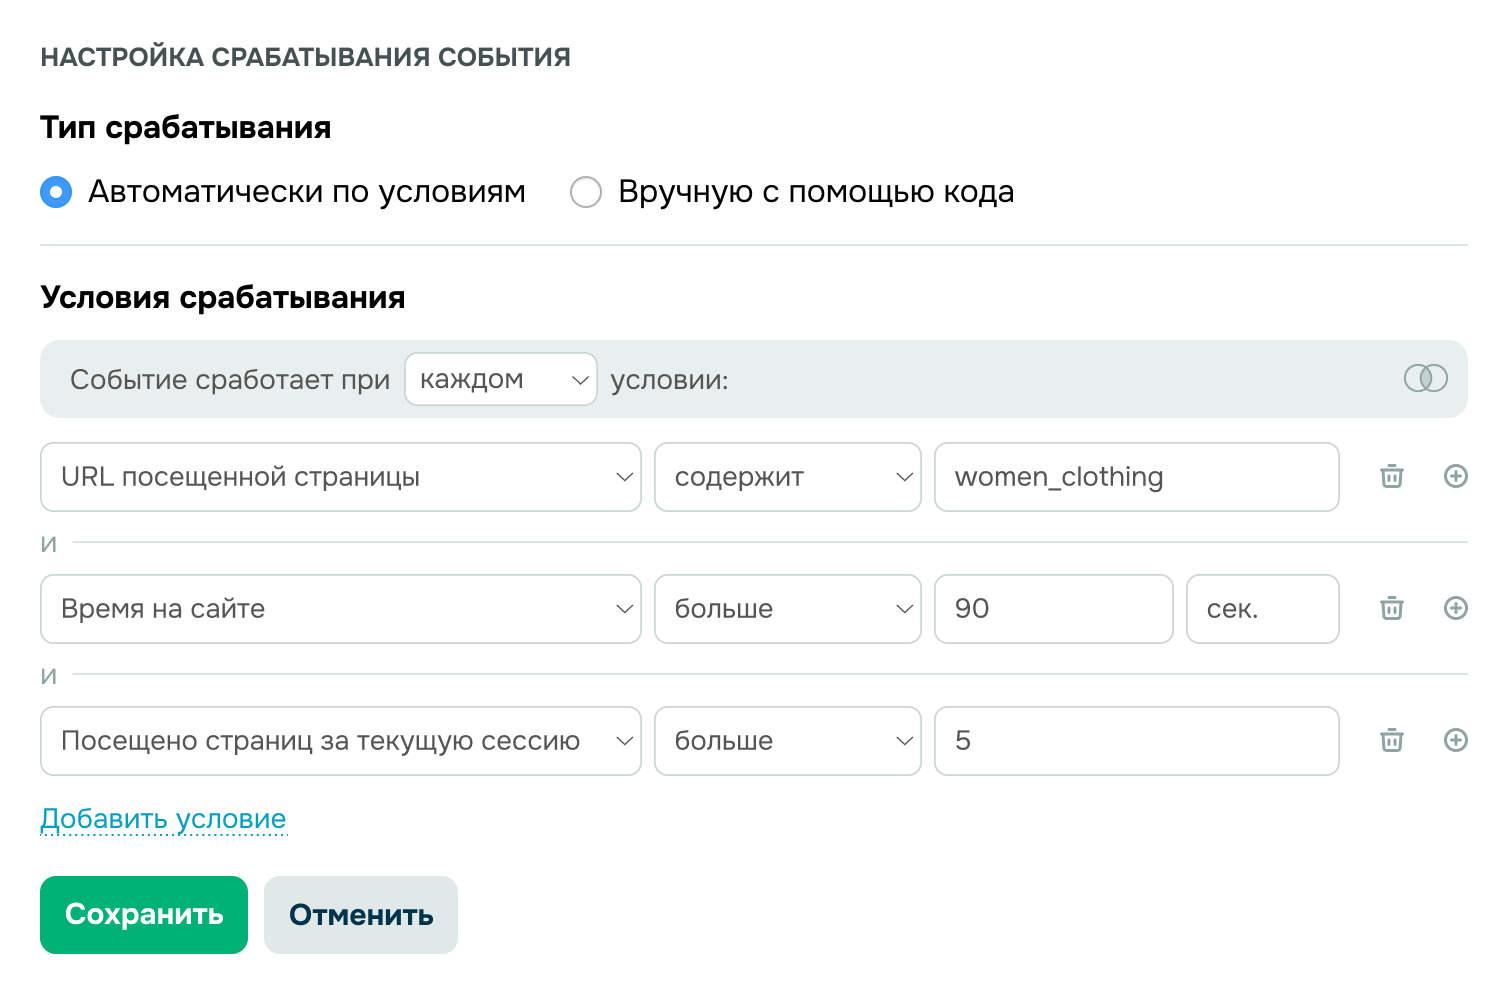Remove the 'Время на сайте' condition using trash icon
The width and height of the screenshot is (1508, 994).
[1391, 608]
